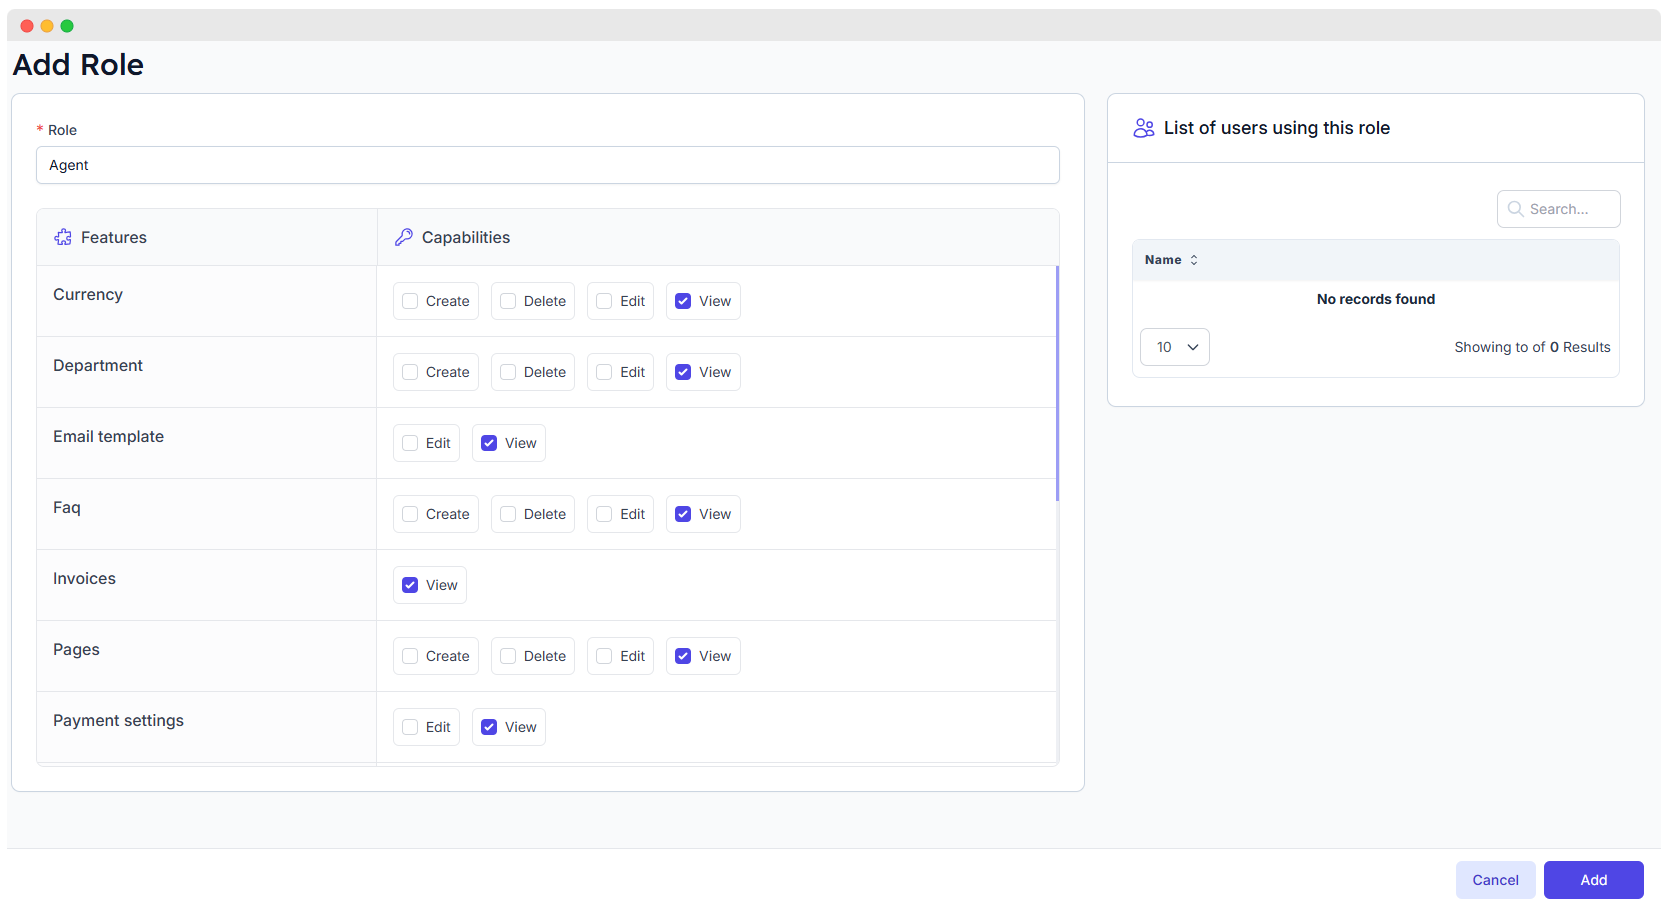Cancel adding the role
Screen dimensions: 1668x919
coord(1495,880)
